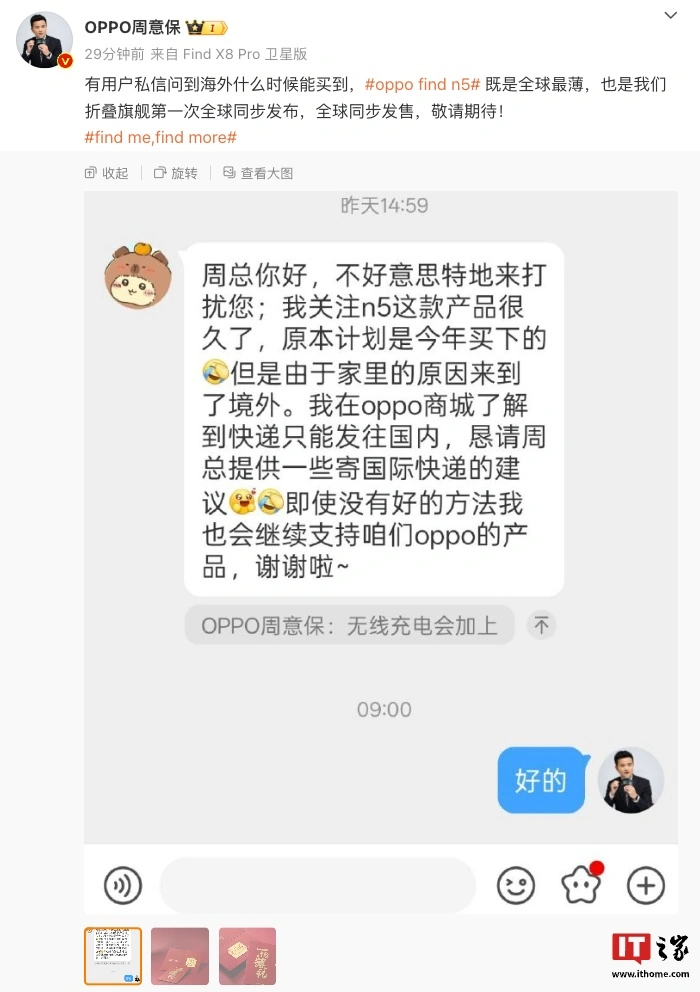Image resolution: width=700 pixels, height=992 pixels.
Task: View full image via 查看大图
Action: (258, 173)
